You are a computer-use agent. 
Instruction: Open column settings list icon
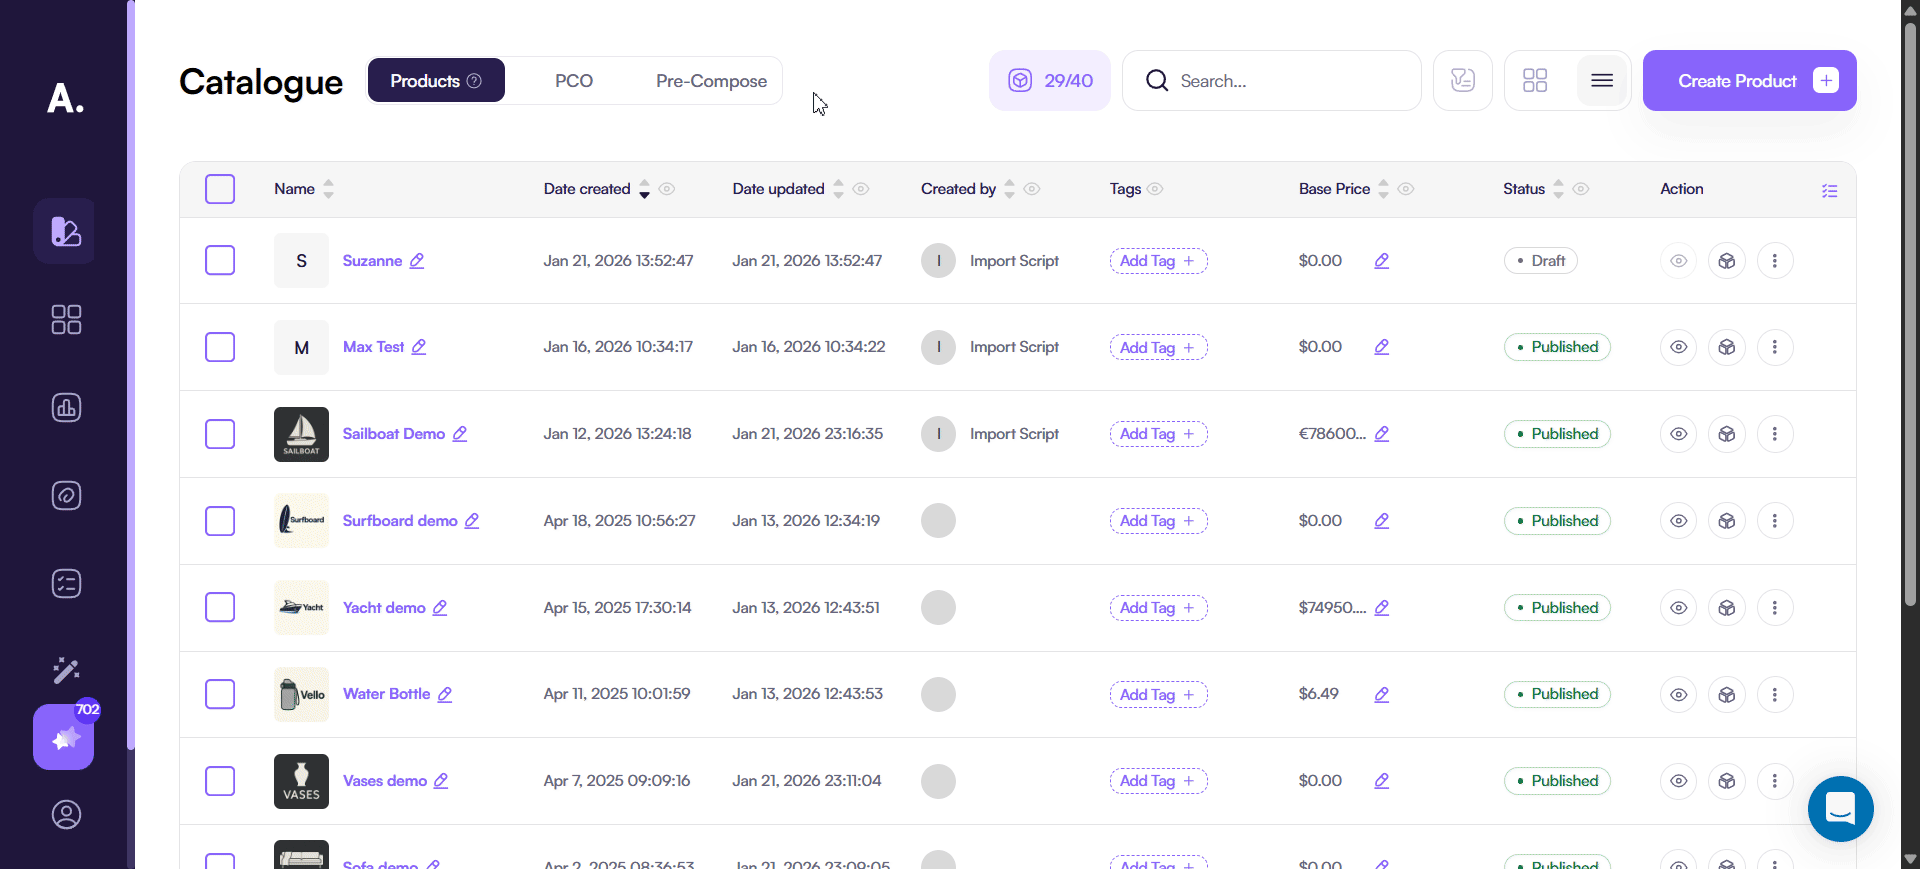point(1829,190)
